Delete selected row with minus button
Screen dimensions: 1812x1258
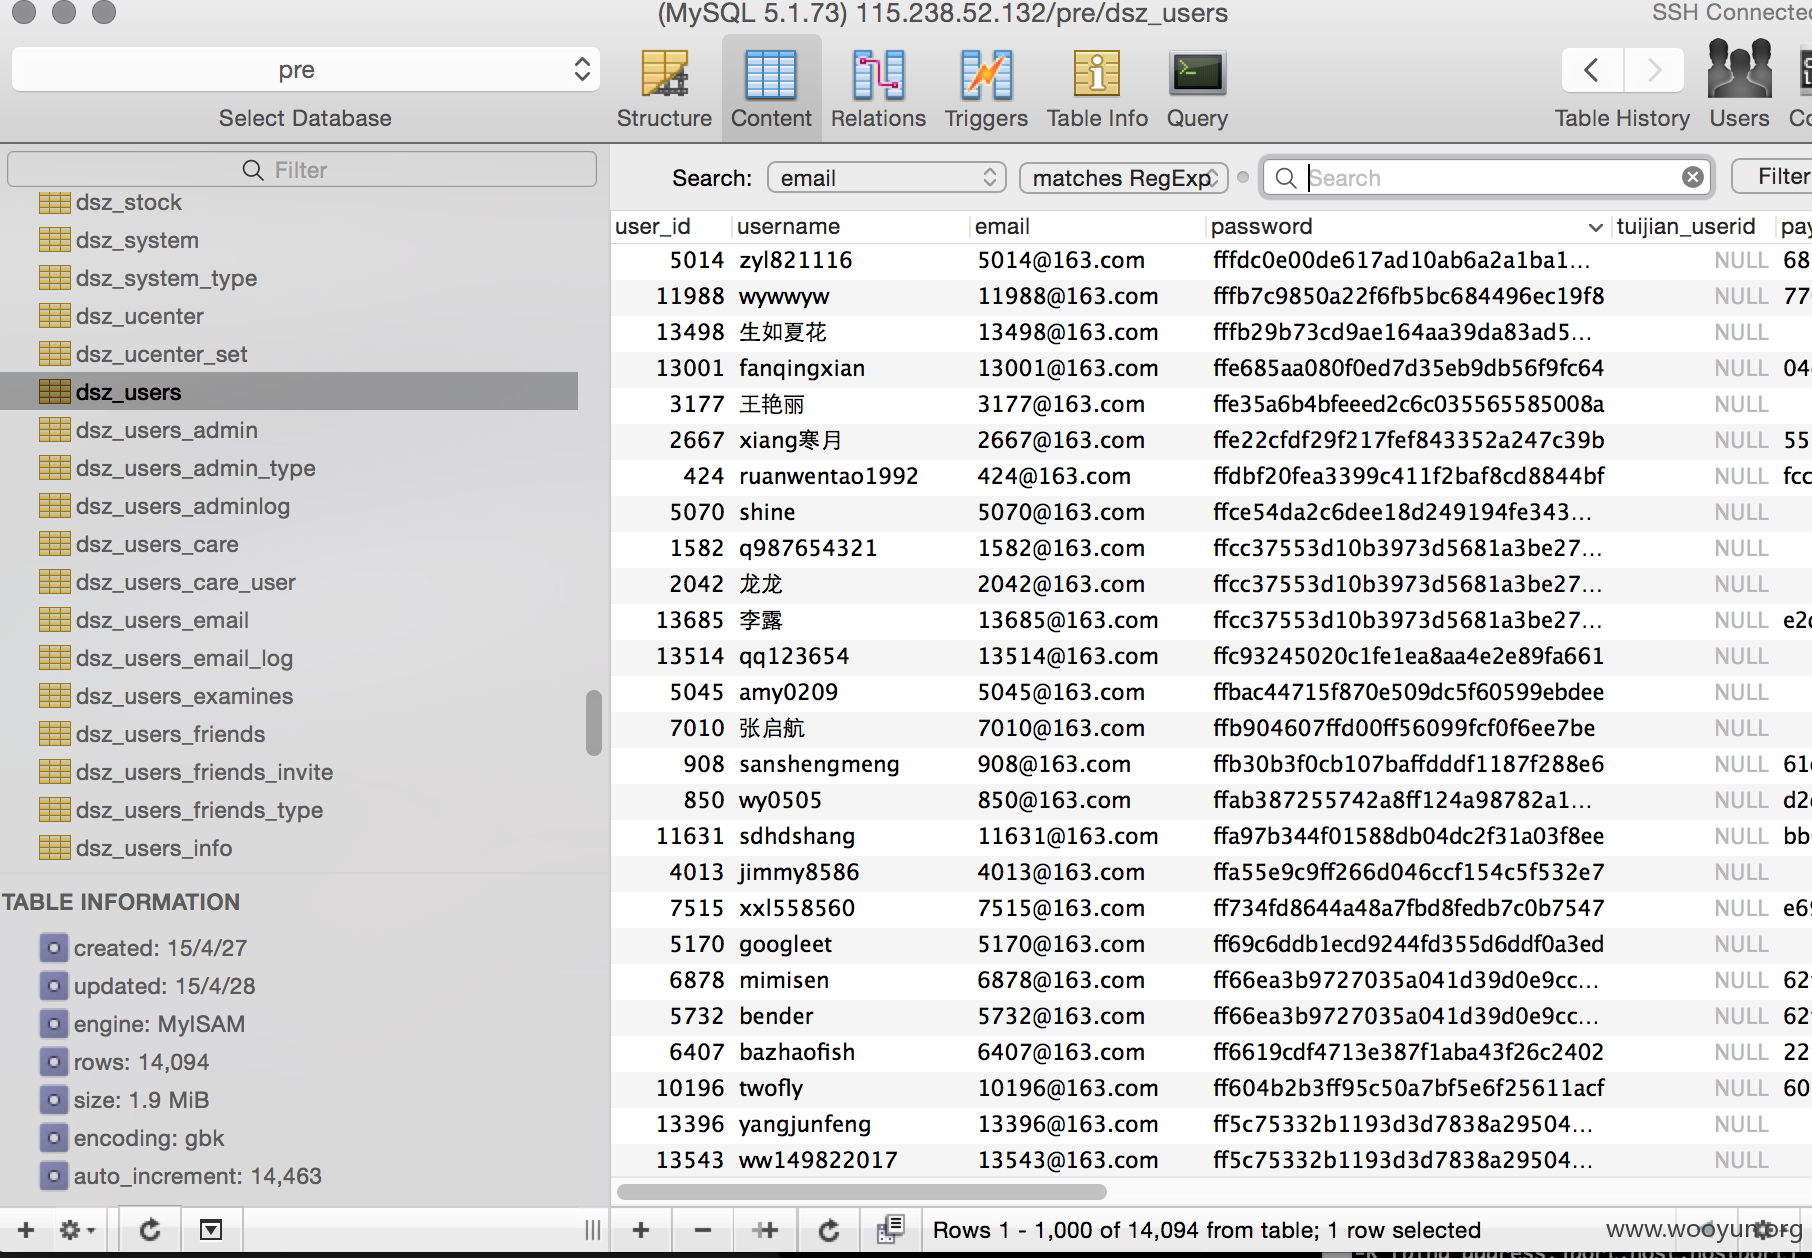[703, 1230]
